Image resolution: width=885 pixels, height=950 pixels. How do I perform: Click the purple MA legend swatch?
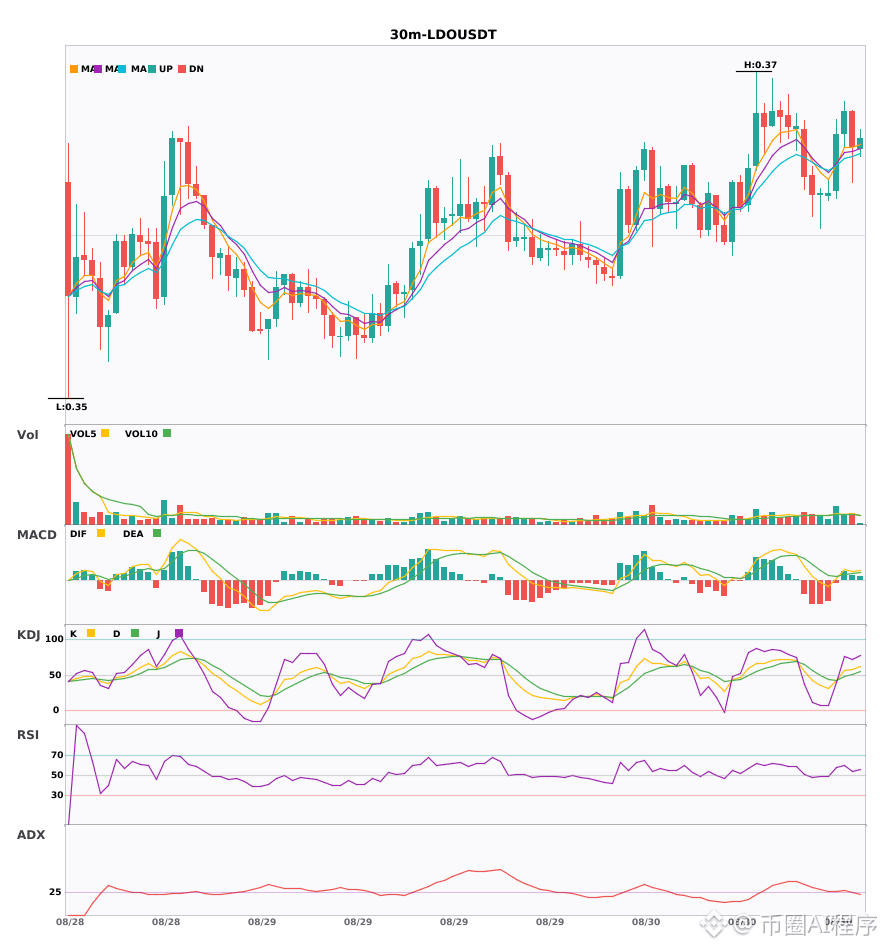(x=98, y=69)
